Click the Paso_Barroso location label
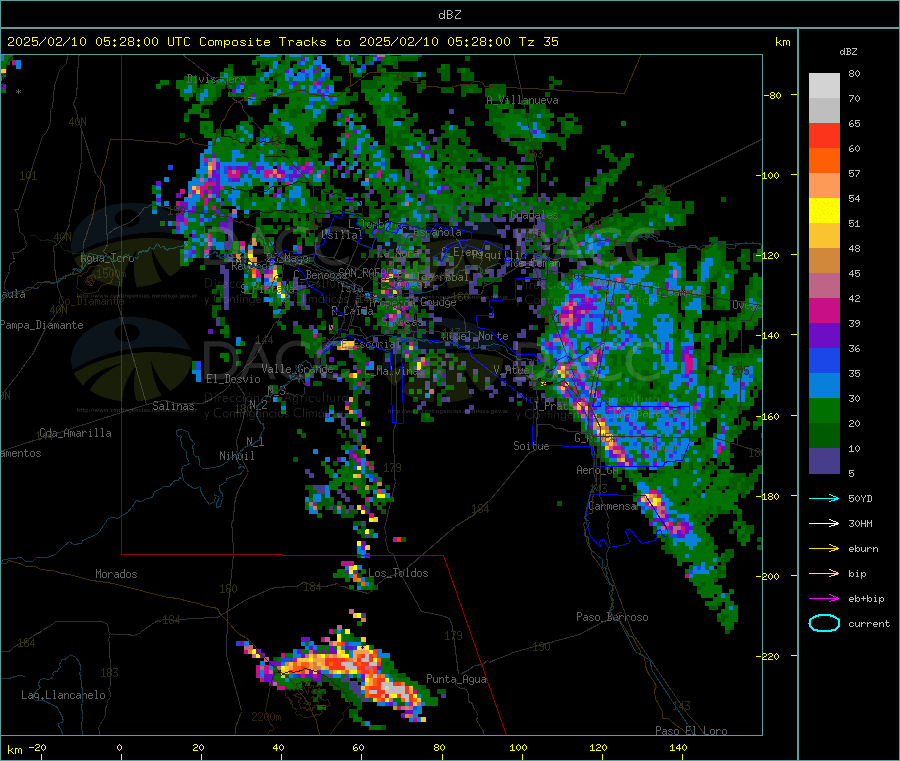 click(612, 617)
